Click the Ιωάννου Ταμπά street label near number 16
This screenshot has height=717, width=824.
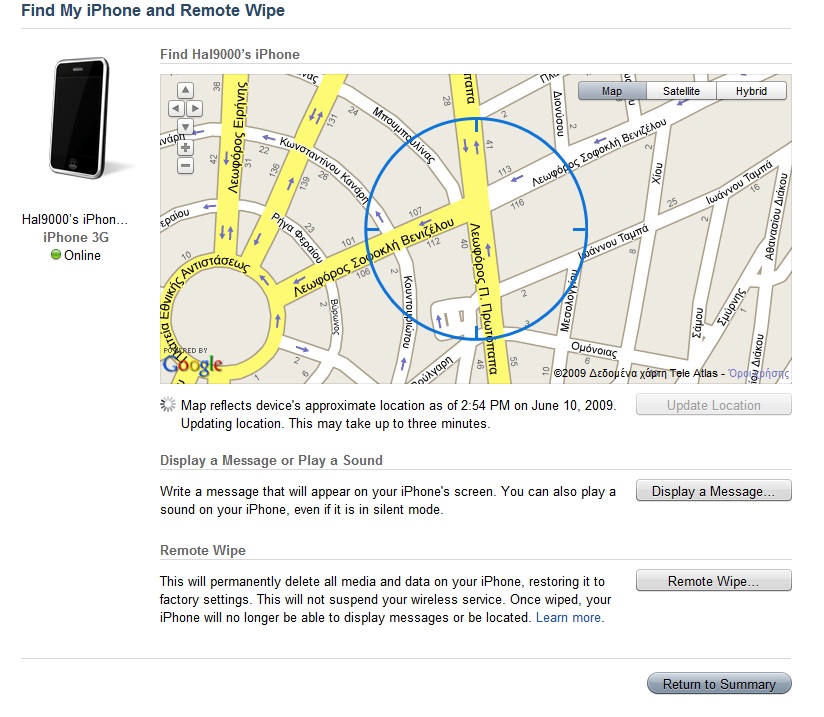click(738, 183)
